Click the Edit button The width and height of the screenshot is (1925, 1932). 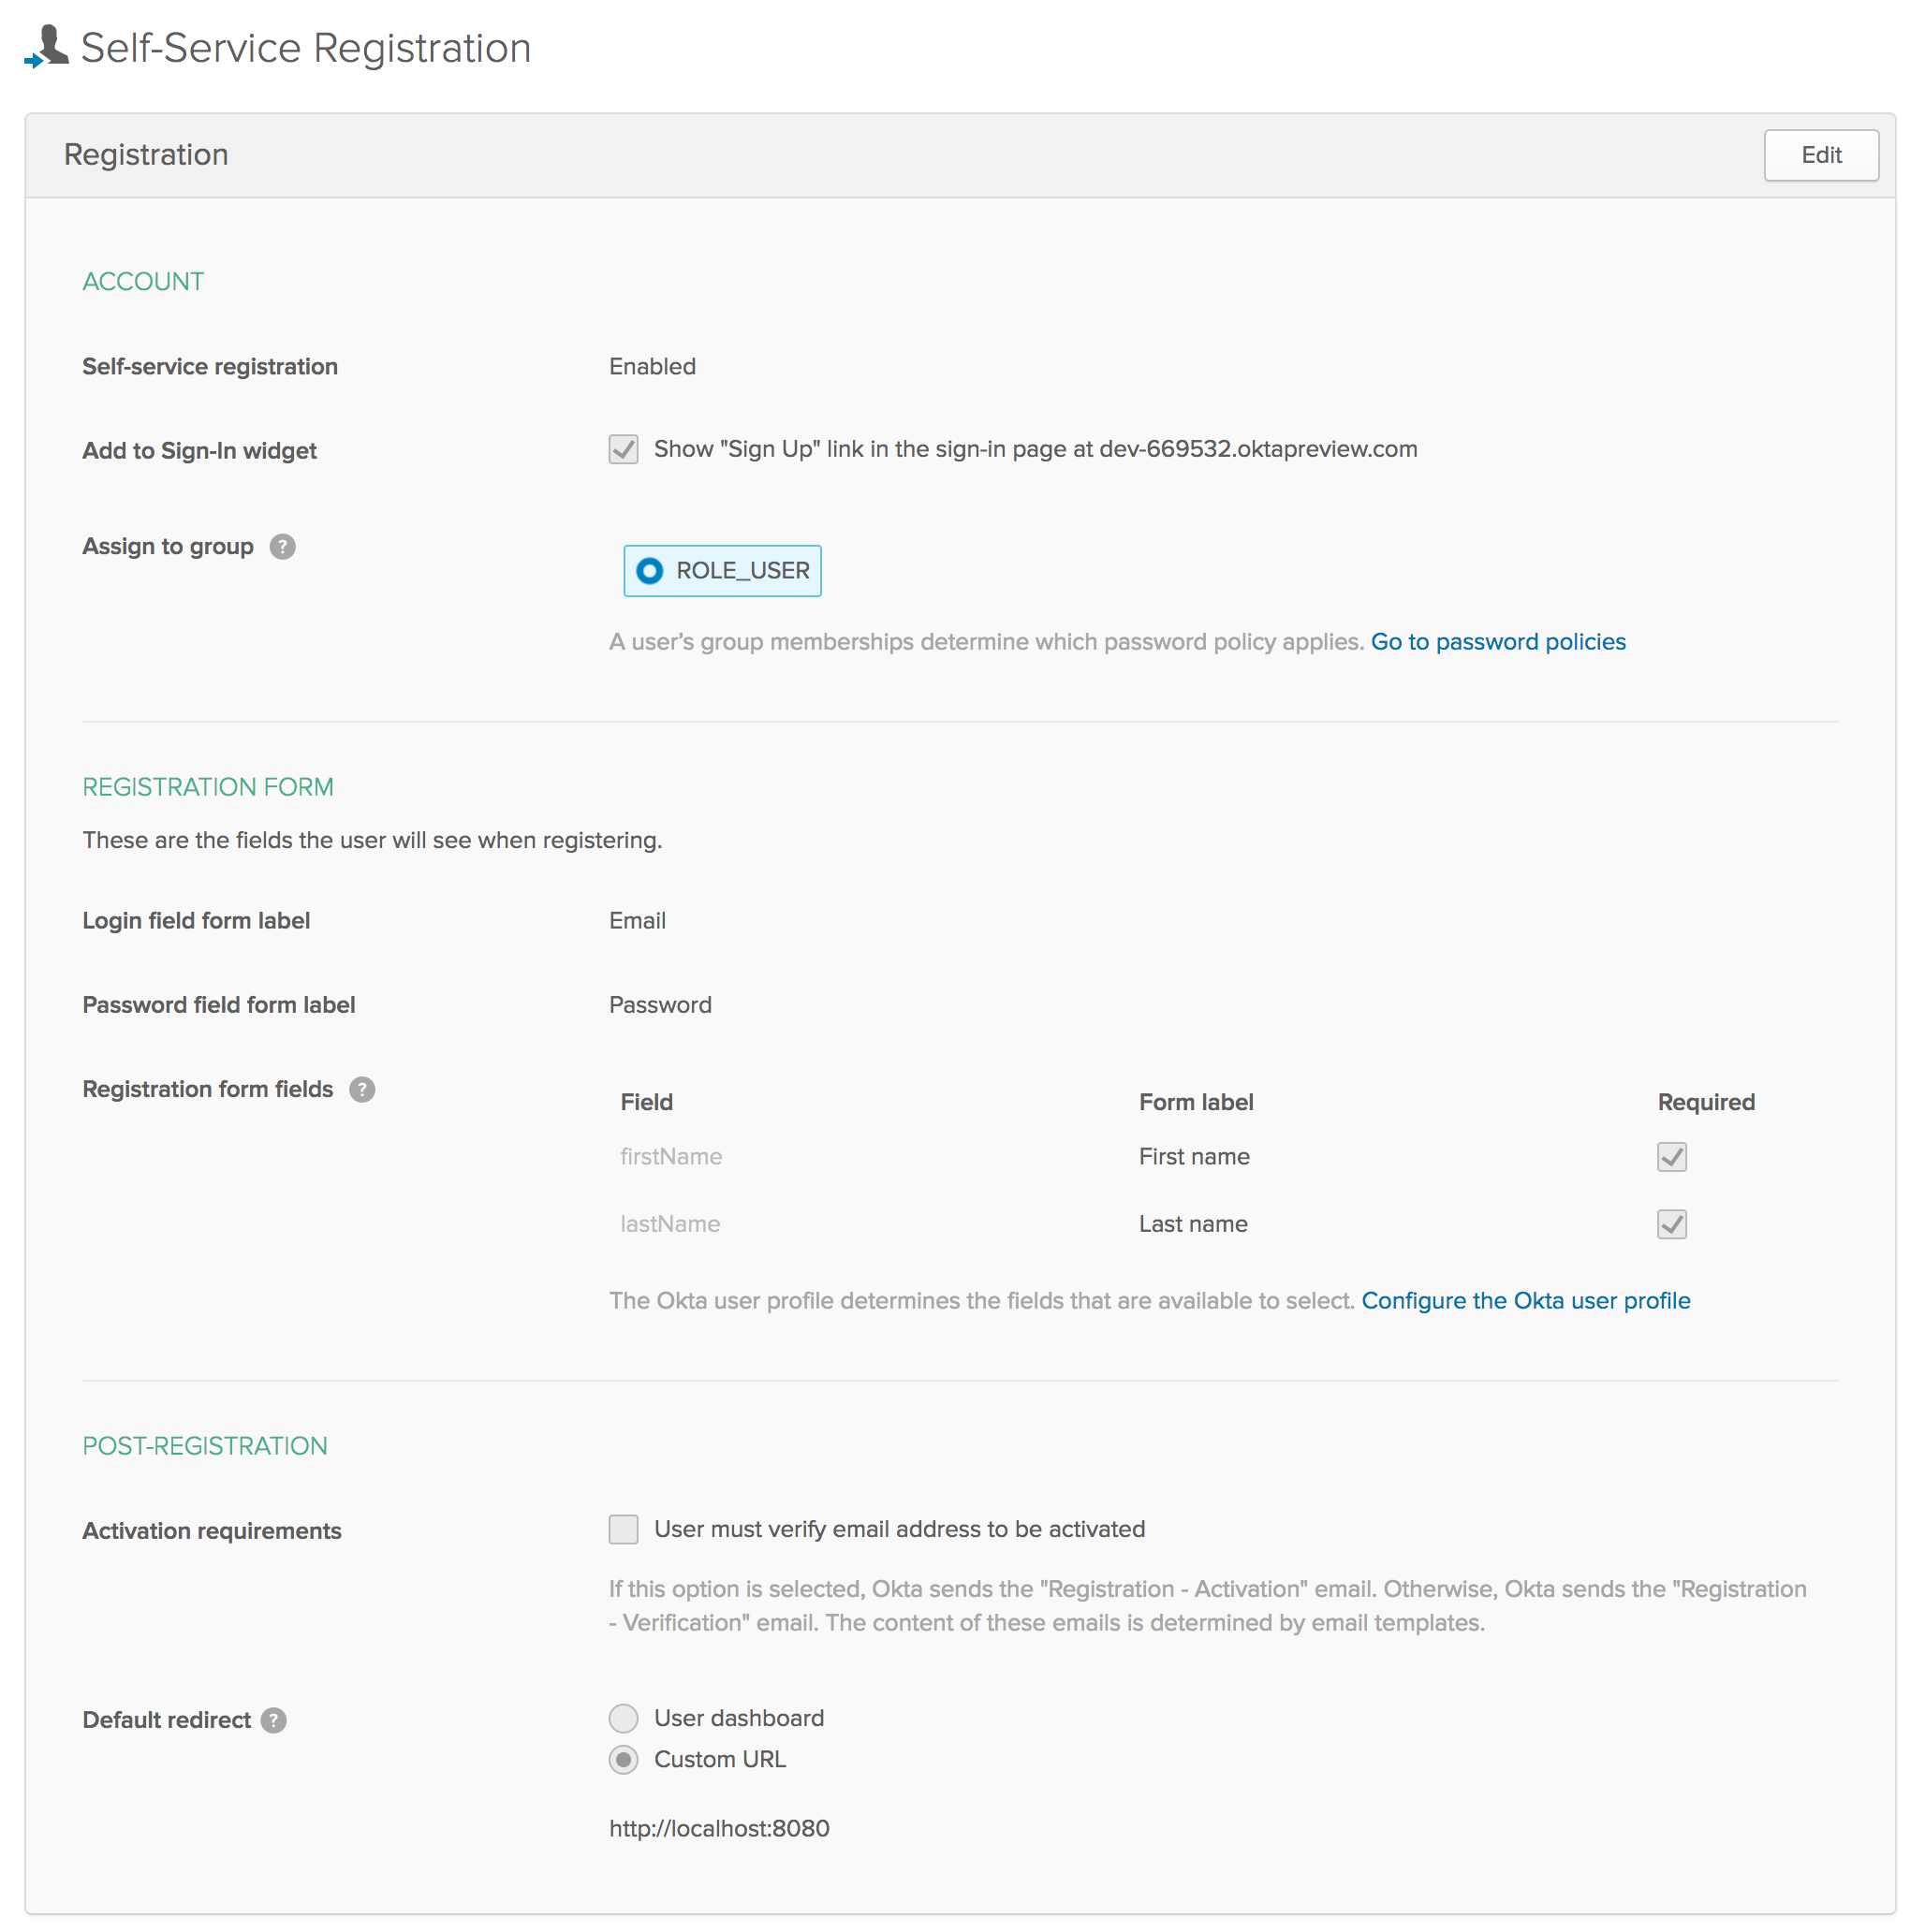point(1821,155)
